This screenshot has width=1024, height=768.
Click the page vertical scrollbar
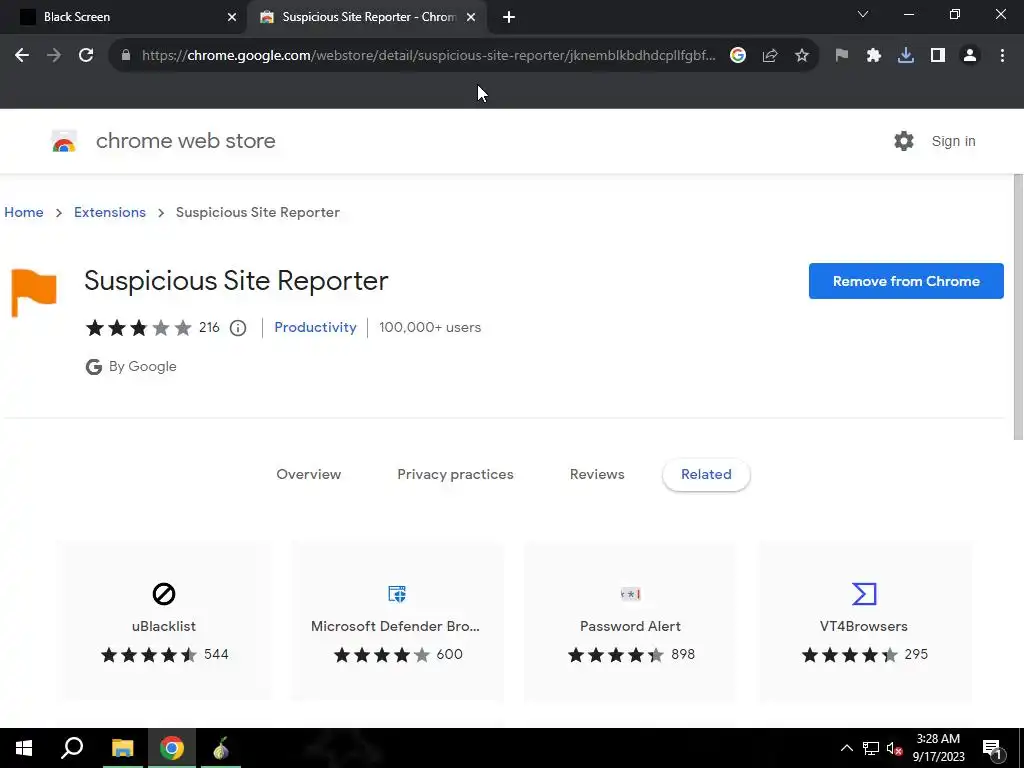pyautogui.click(x=1017, y=307)
